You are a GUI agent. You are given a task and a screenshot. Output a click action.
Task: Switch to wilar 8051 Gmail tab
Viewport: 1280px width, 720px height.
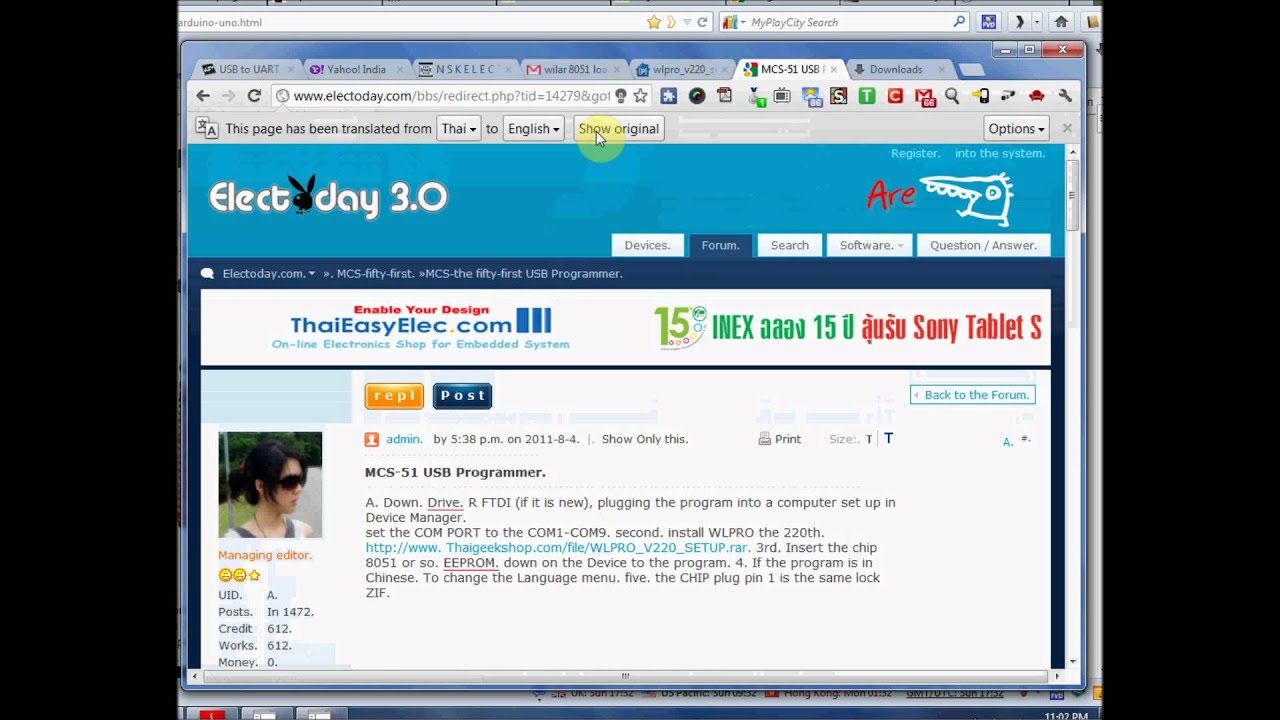573,69
